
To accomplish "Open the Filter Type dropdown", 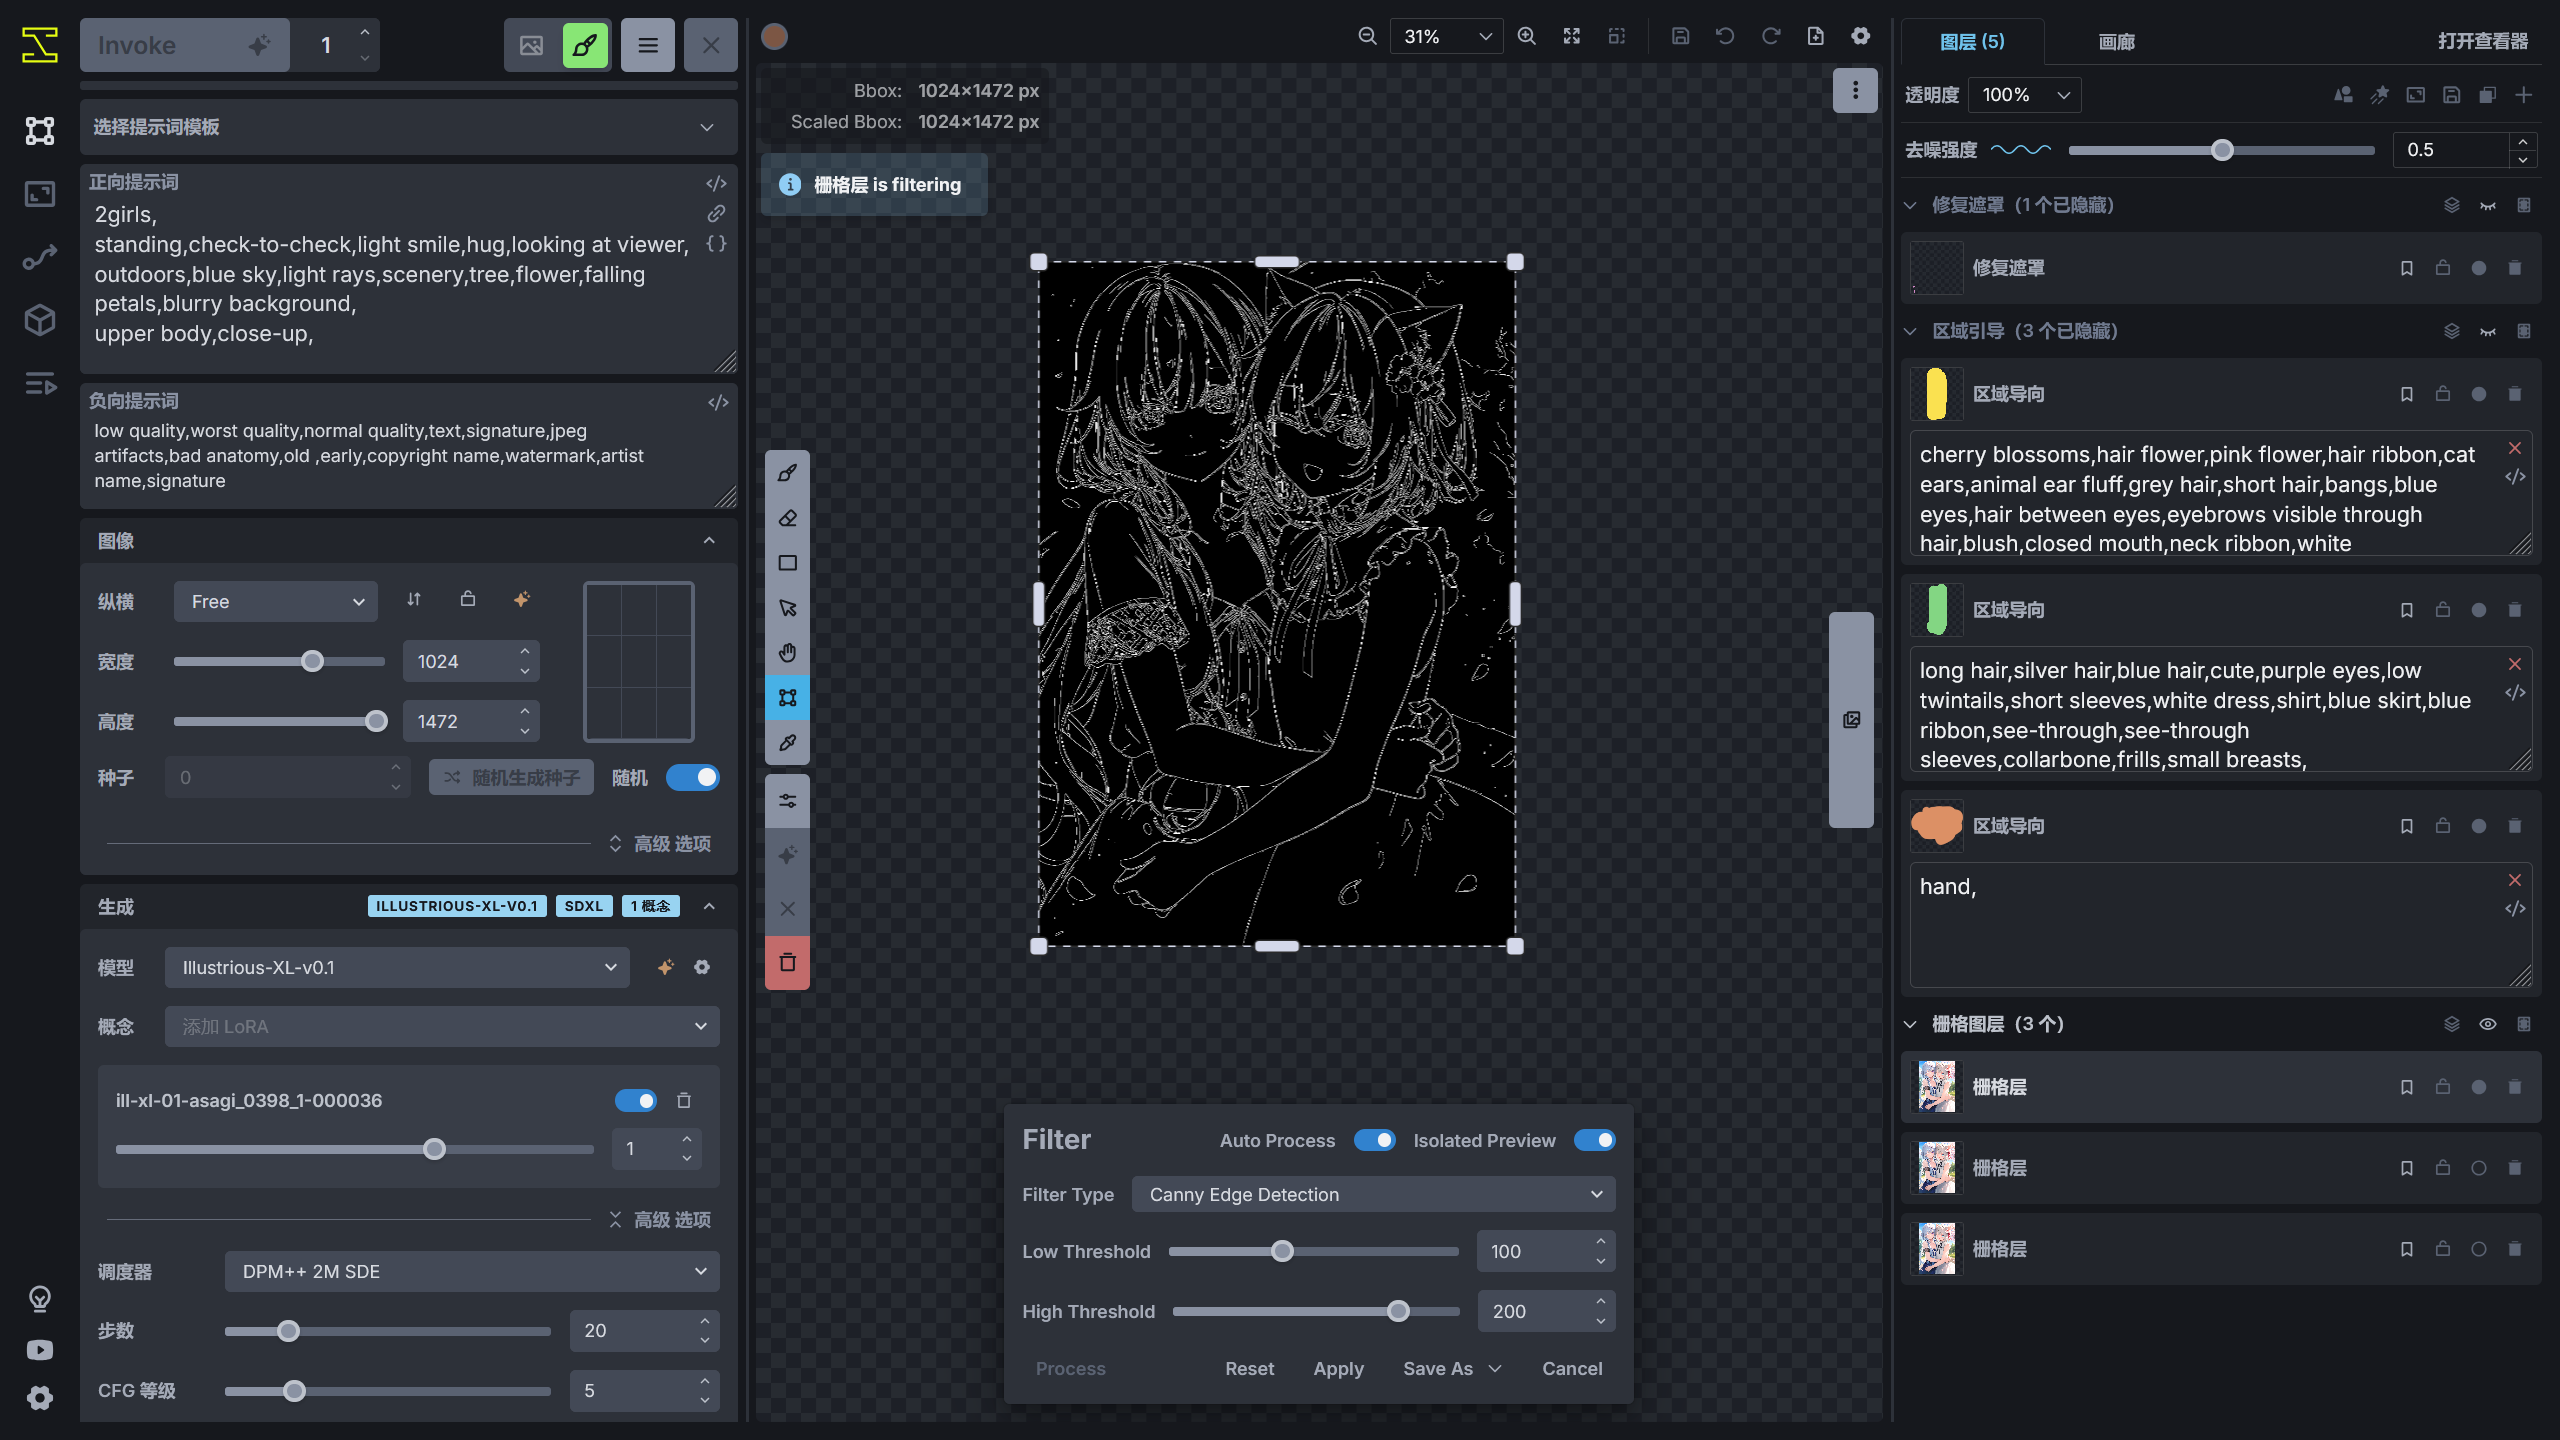I will coord(1372,1195).
